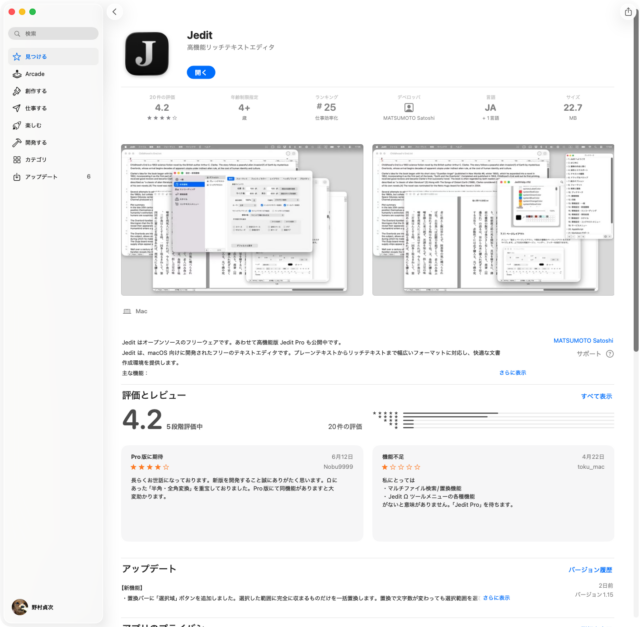The image size is (640, 627).
Task: Click the developer person icon
Action: (x=409, y=108)
